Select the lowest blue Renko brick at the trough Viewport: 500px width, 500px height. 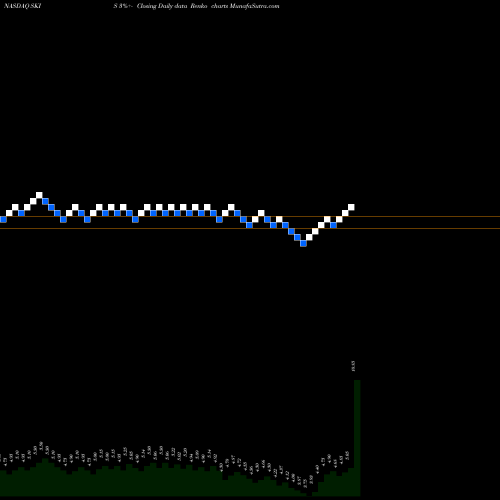[x=303, y=243]
